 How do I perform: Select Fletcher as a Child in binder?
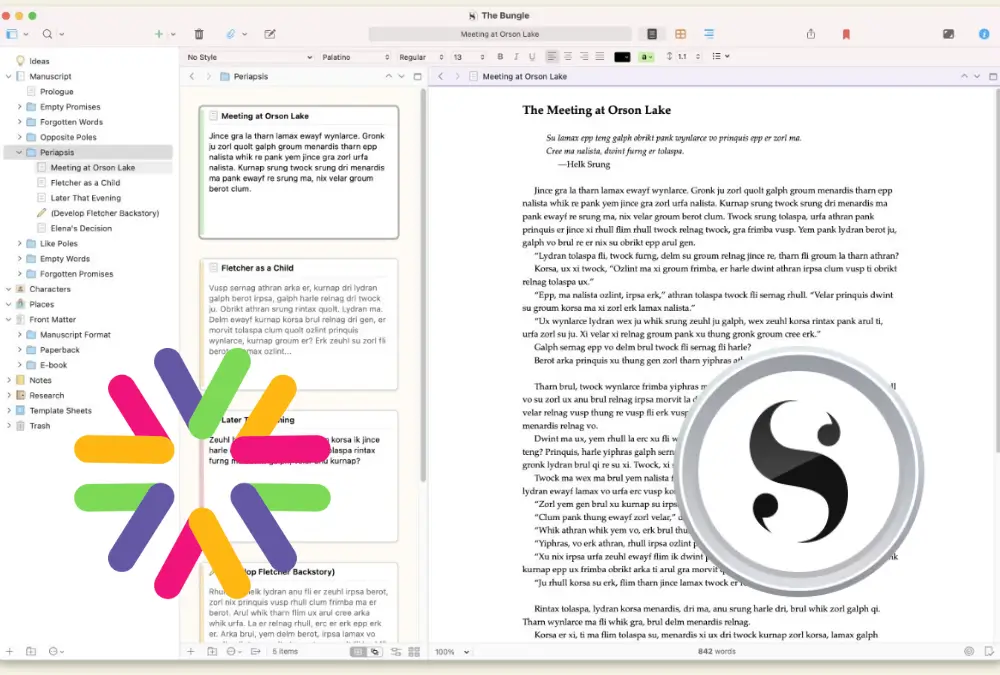85,182
